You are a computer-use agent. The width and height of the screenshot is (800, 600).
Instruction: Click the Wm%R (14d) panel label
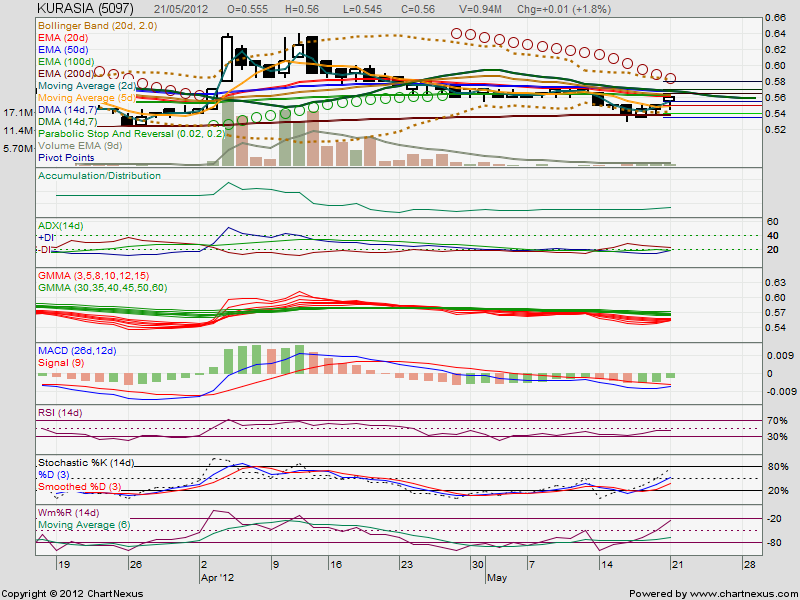(70, 510)
